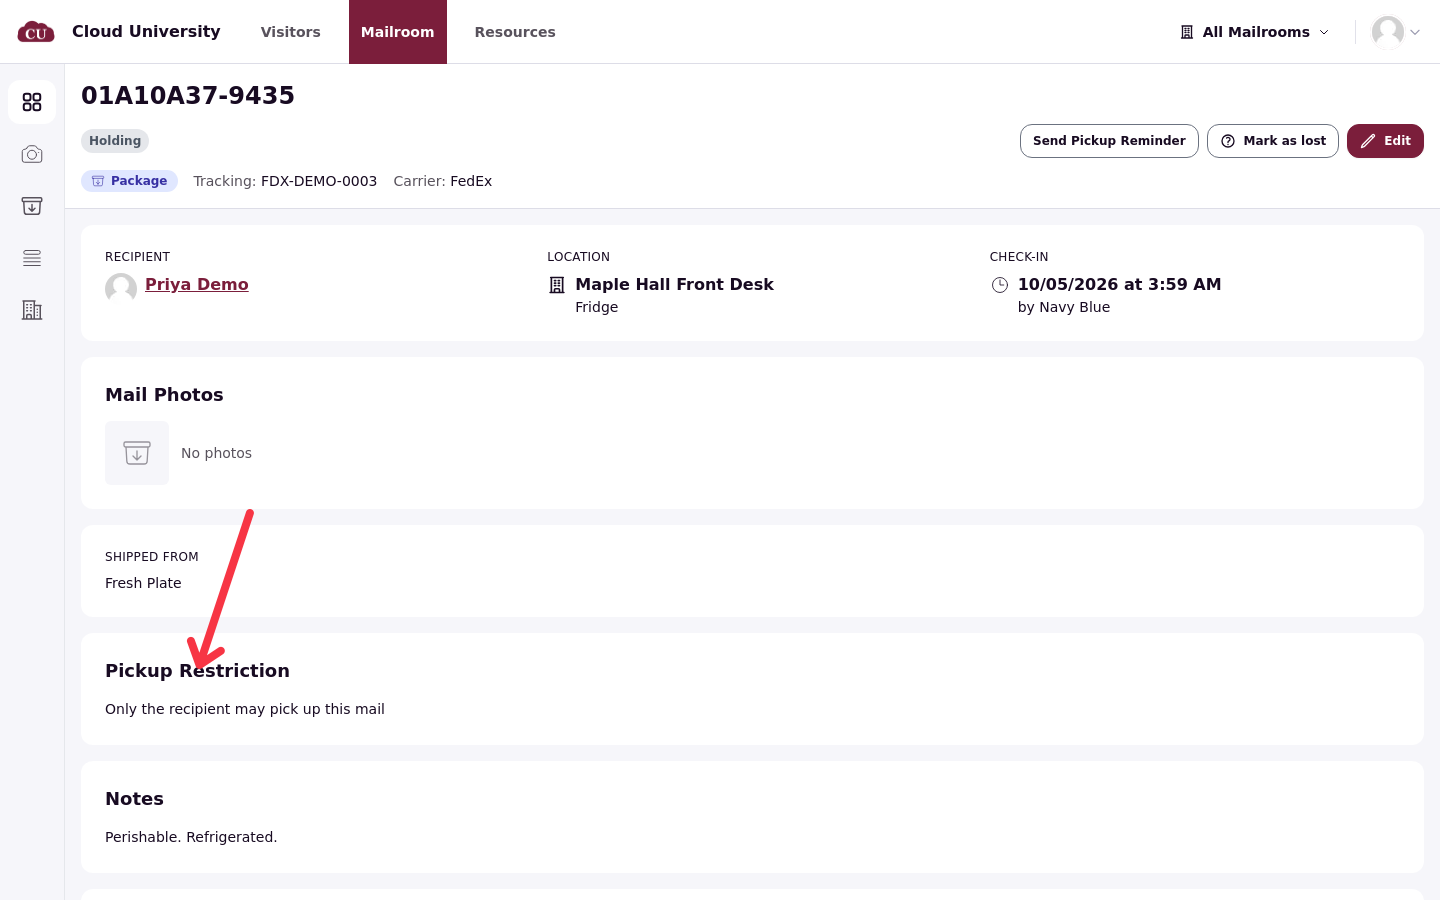Open the Priya Demo recipient link
The width and height of the screenshot is (1440, 900).
pos(197,284)
